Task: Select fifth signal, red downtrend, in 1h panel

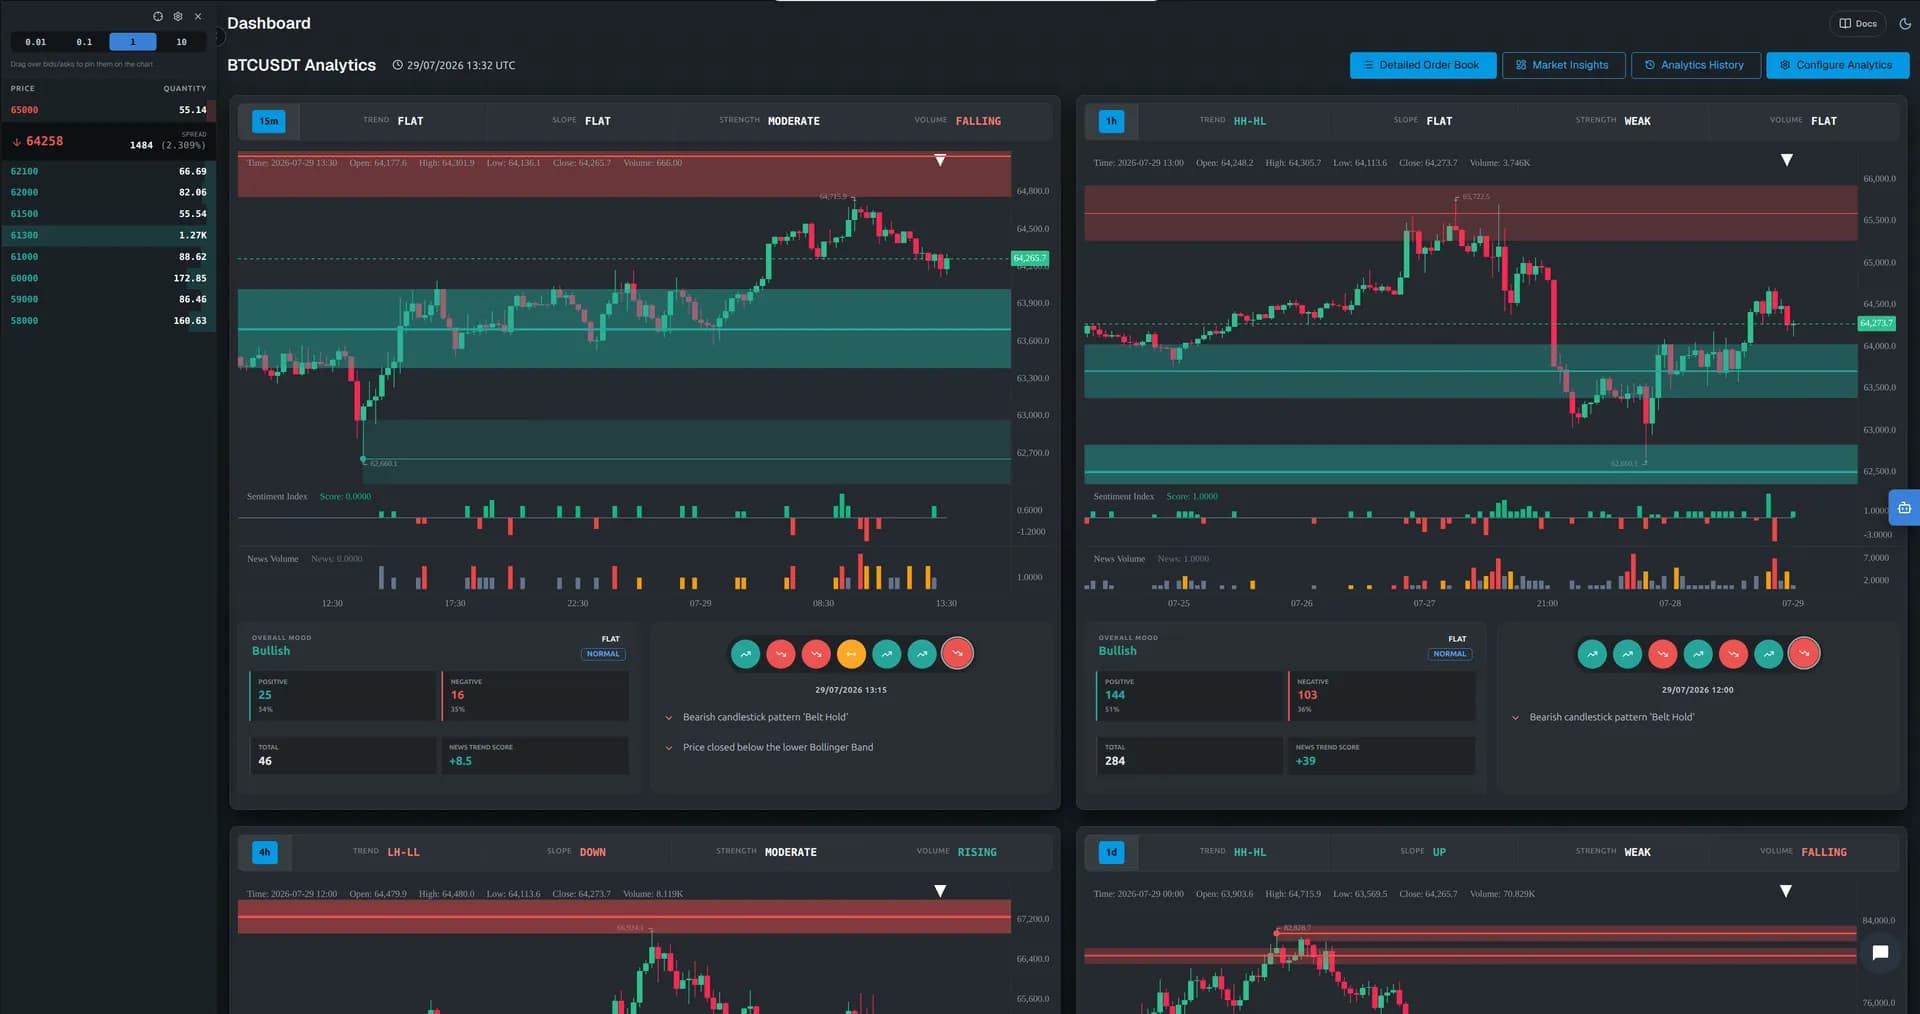Action: tap(1733, 654)
